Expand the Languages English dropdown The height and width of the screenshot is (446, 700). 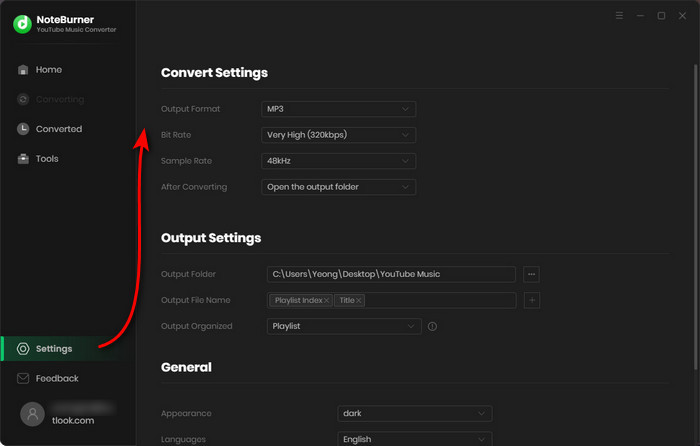[415, 439]
